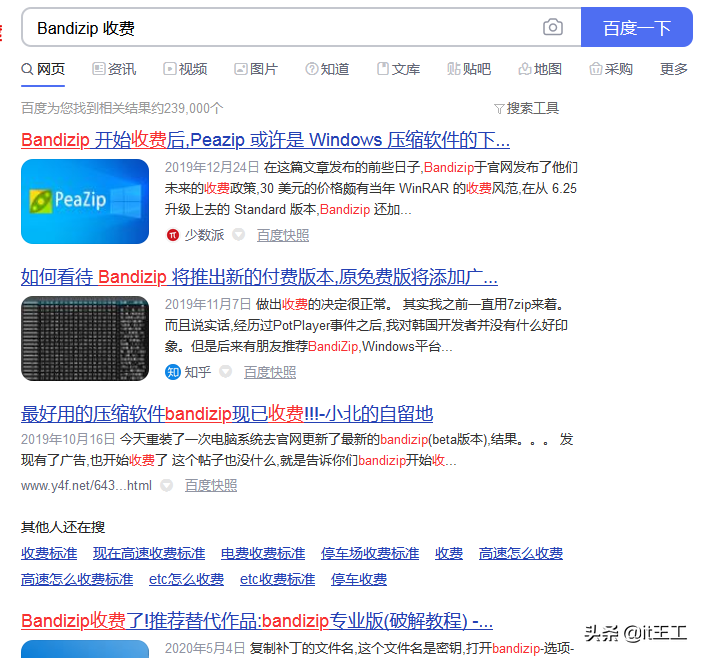Click the 百度一下 search button
This screenshot has width=703, height=658.
637,27
